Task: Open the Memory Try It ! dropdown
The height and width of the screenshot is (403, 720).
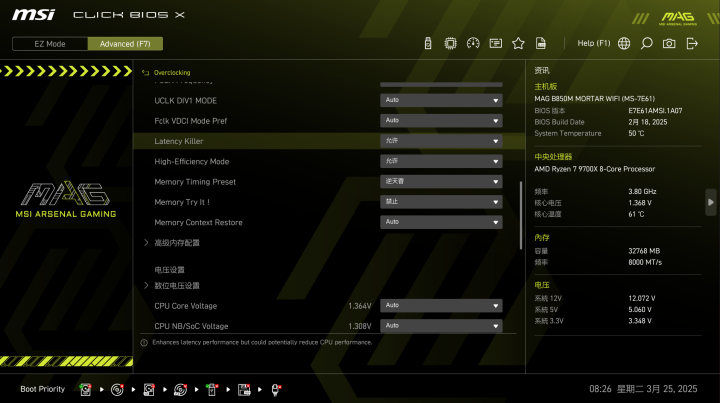Action: coord(441,202)
